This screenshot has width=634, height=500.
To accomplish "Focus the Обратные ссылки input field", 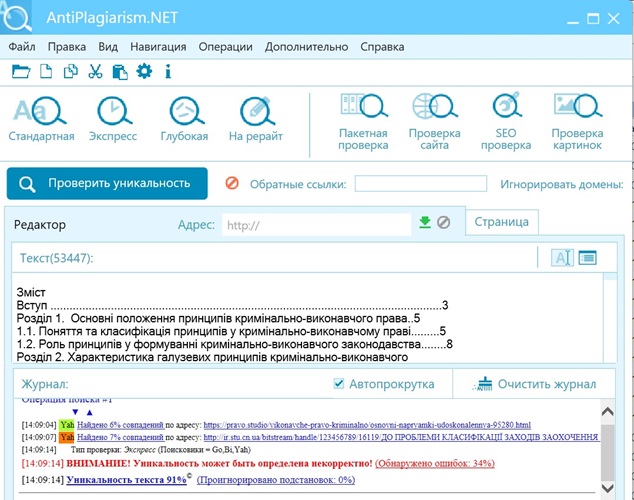I will coord(421,184).
